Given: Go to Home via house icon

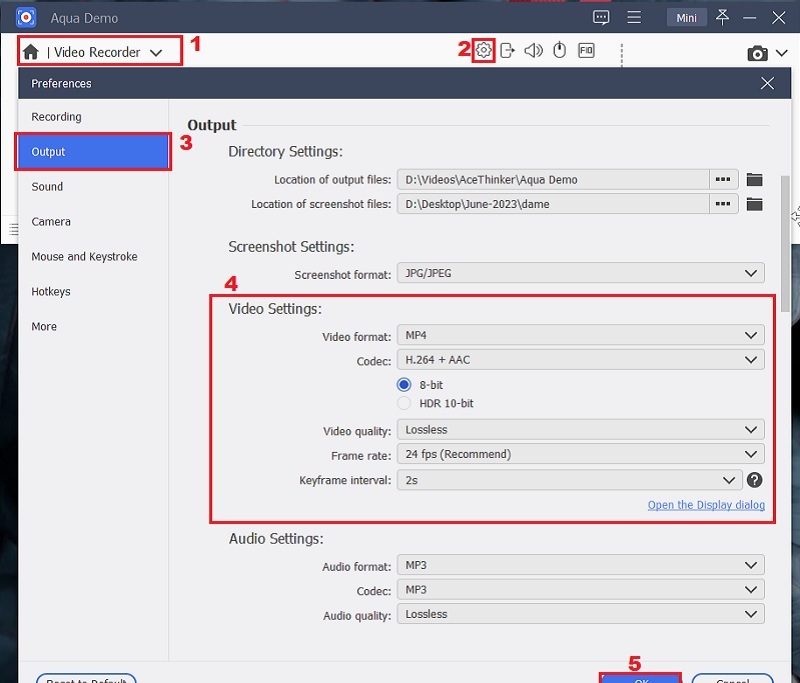Looking at the screenshot, I should pyautogui.click(x=31, y=52).
